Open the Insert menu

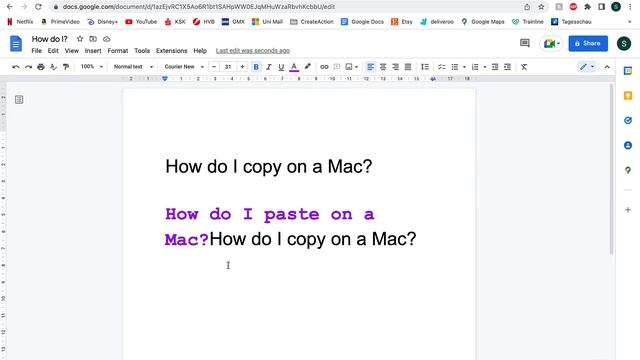point(93,51)
